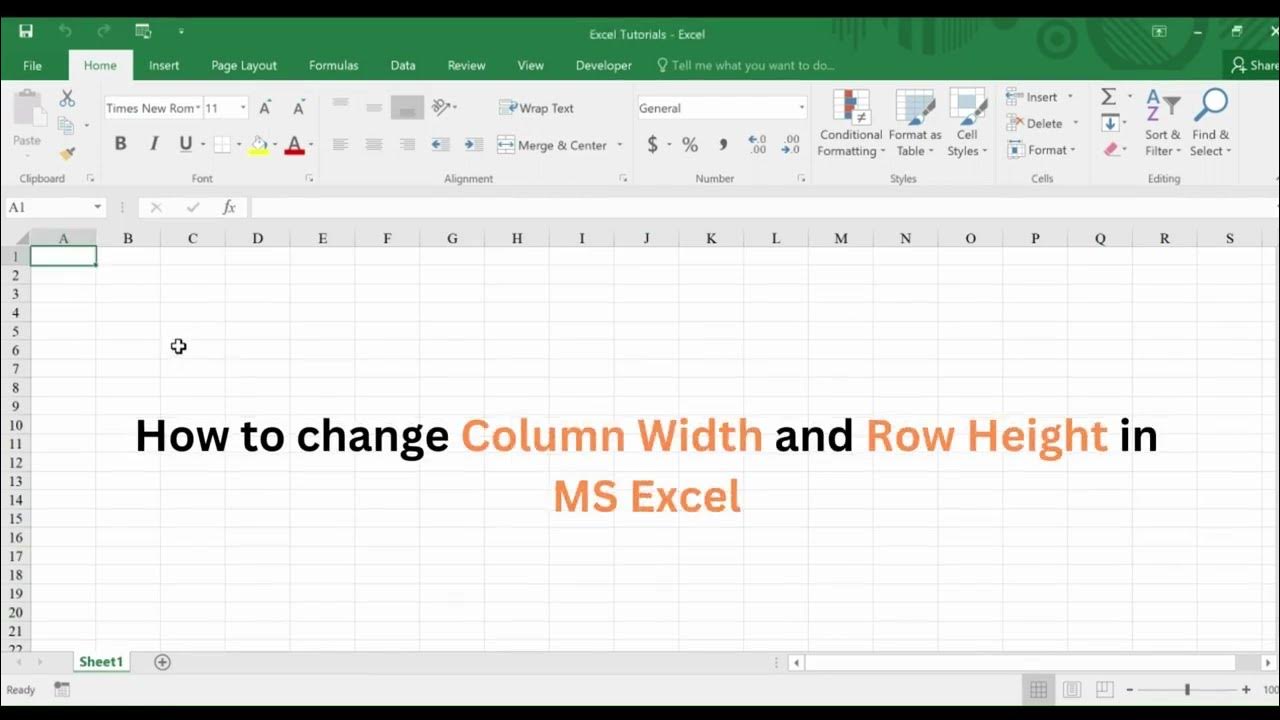This screenshot has width=1280, height=720.
Task: Click the Save icon in quick access toolbar
Action: (25, 31)
